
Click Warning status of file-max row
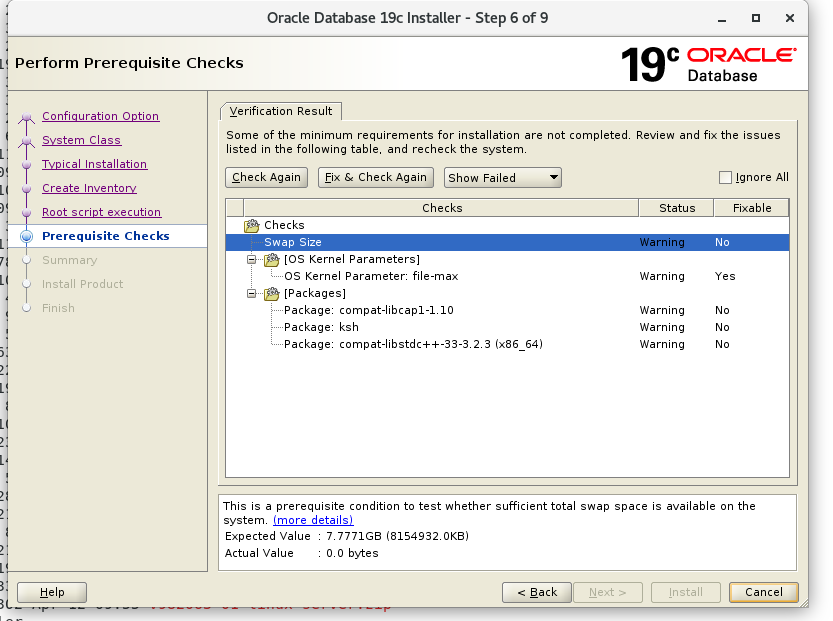pos(662,276)
